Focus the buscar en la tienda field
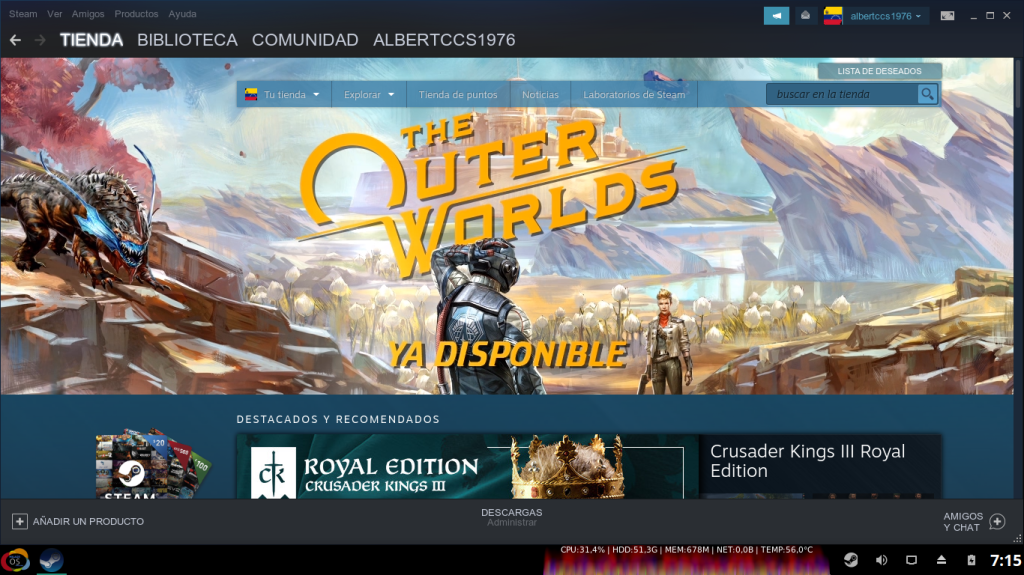 click(x=842, y=94)
